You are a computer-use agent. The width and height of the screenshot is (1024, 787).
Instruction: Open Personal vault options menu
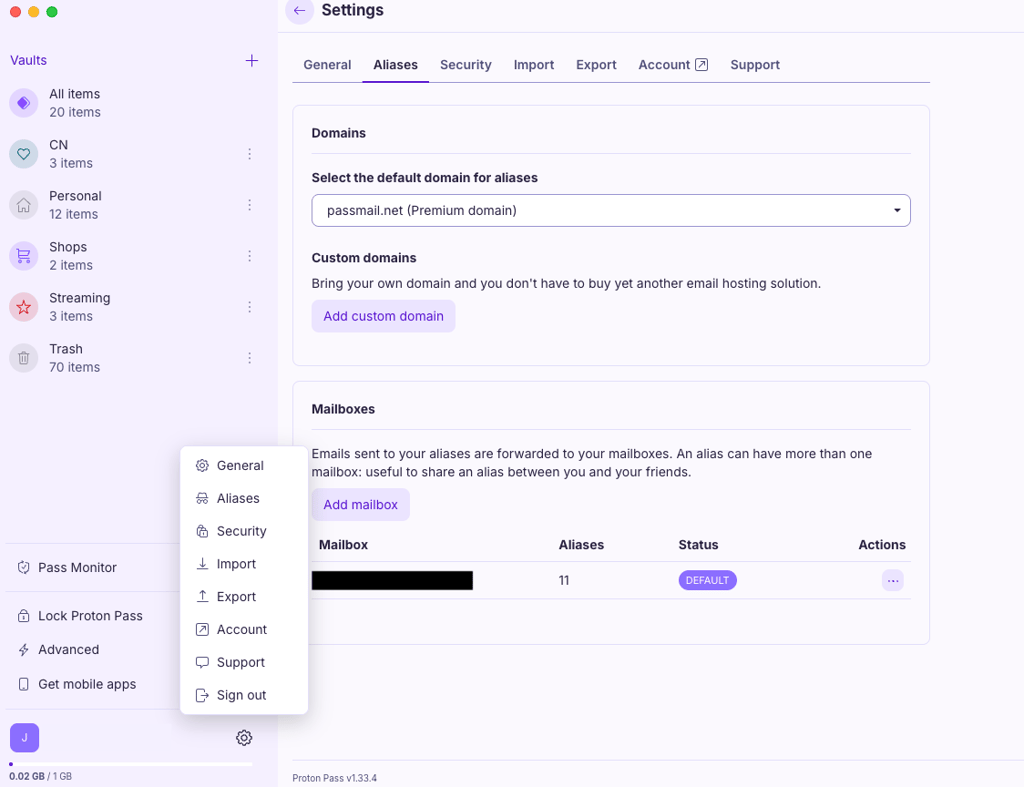tap(249, 205)
